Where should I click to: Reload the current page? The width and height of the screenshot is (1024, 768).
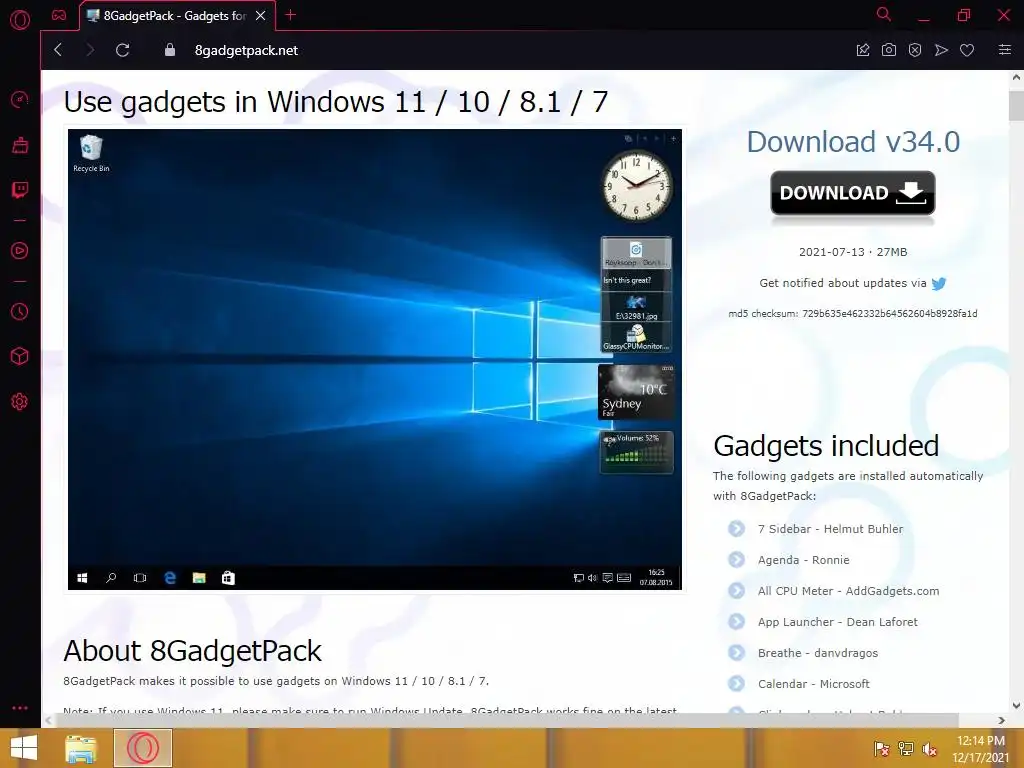[x=123, y=50]
